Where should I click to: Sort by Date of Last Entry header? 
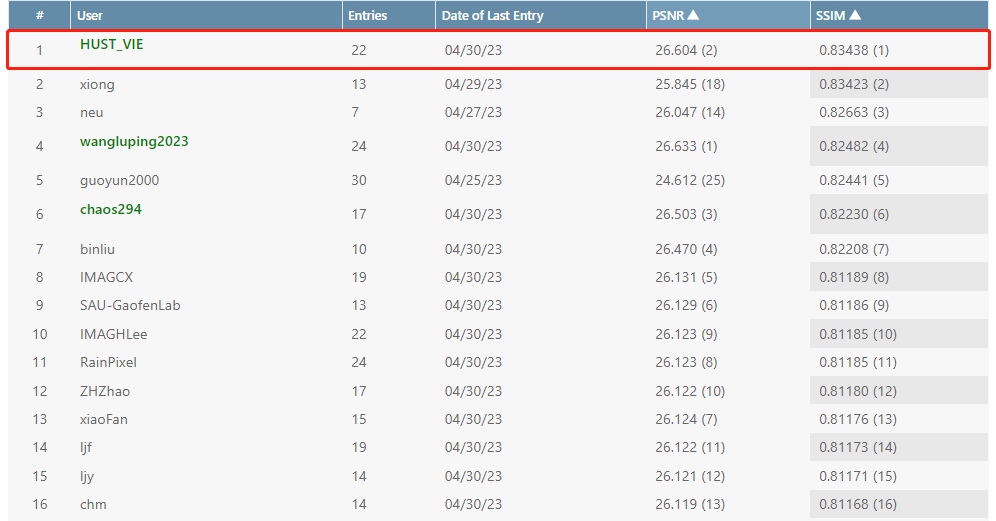coord(493,15)
